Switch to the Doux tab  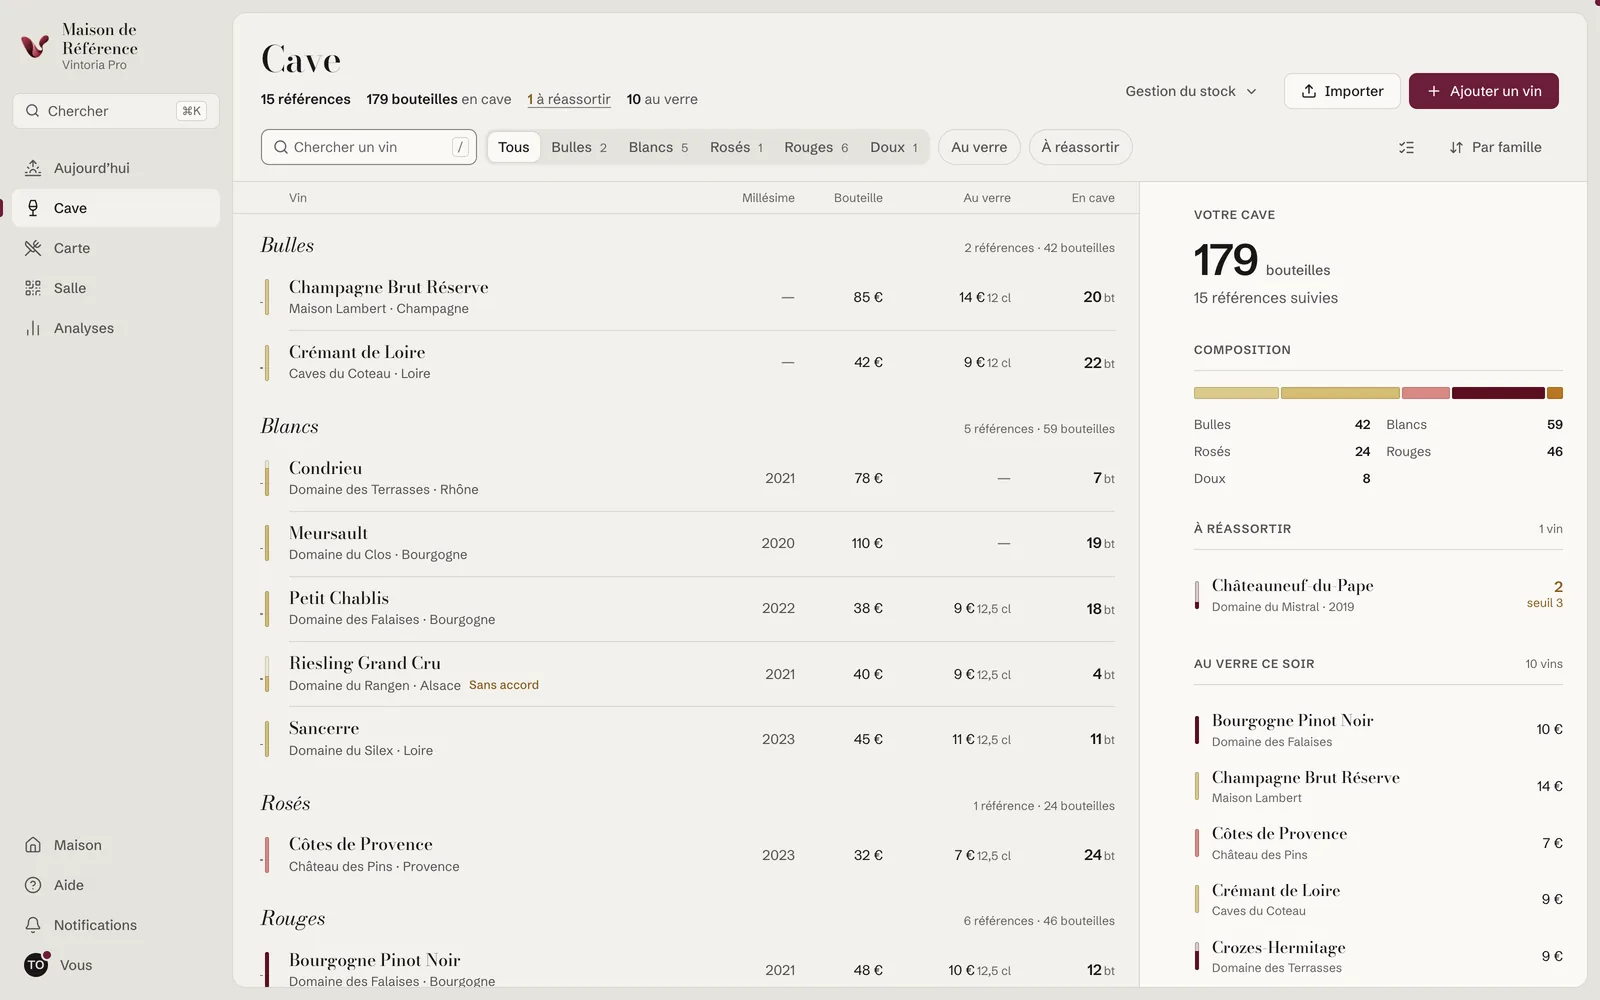pos(894,147)
